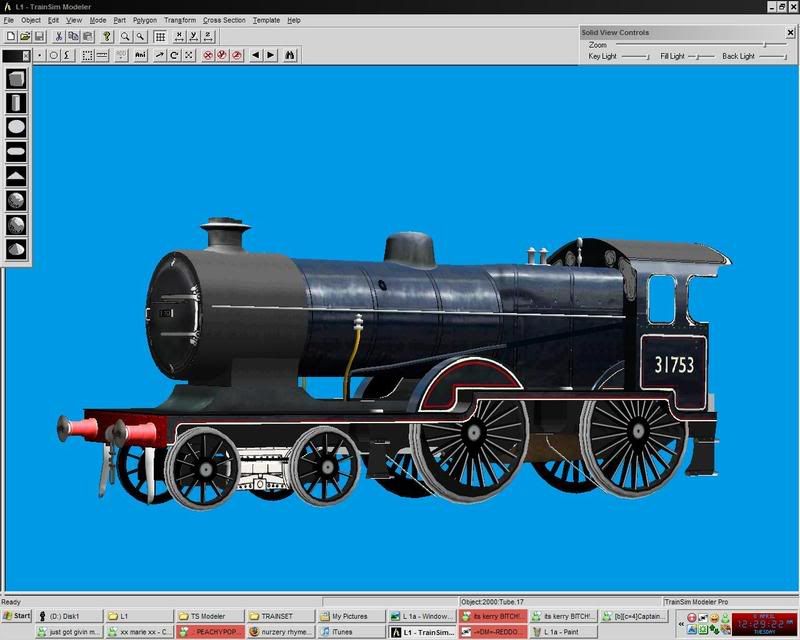Click the right arrow next button
The height and width of the screenshot is (640, 800).
270,55
